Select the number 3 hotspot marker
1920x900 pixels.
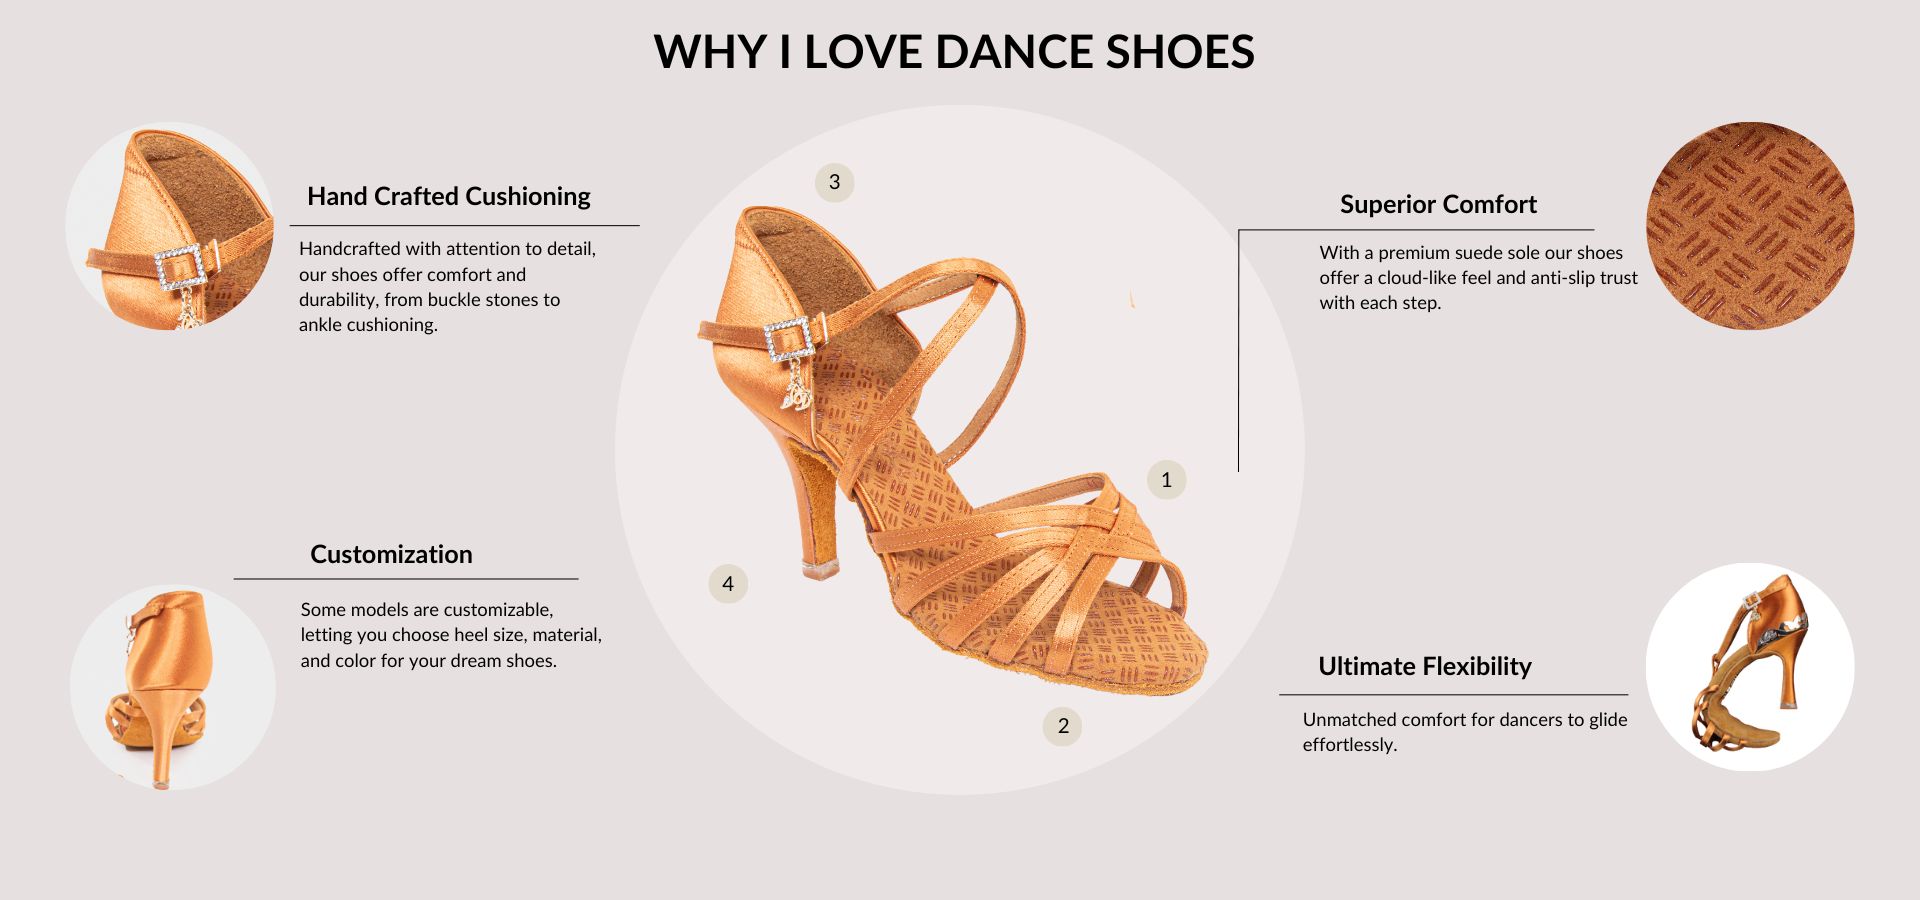pos(834,182)
